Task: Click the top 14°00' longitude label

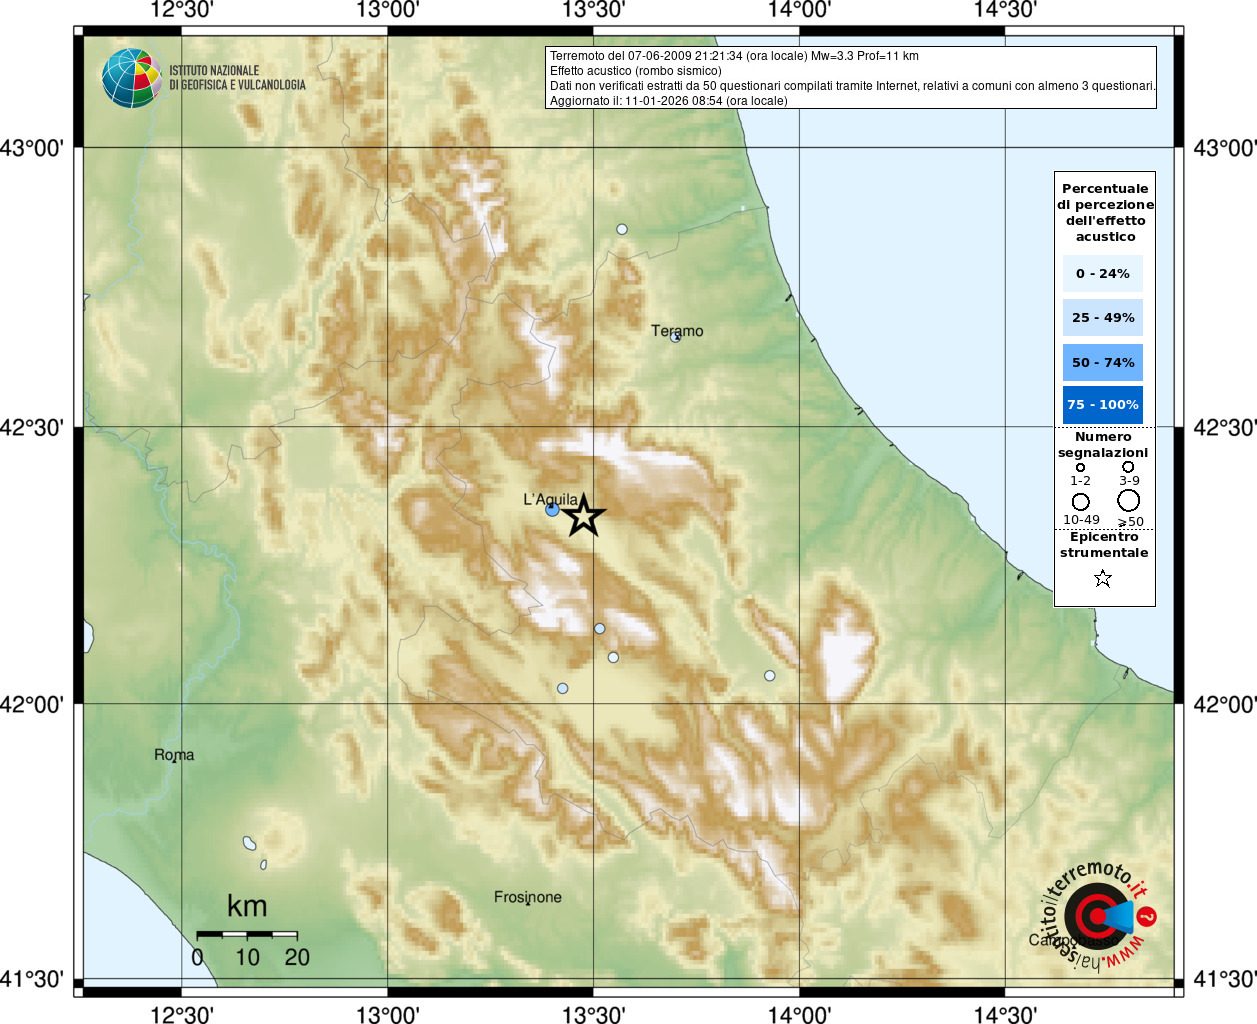Action: click(x=800, y=10)
